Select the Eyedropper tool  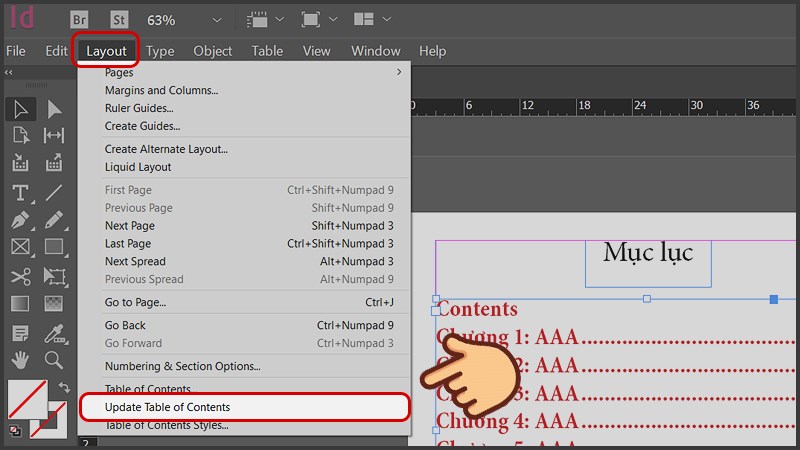54,334
